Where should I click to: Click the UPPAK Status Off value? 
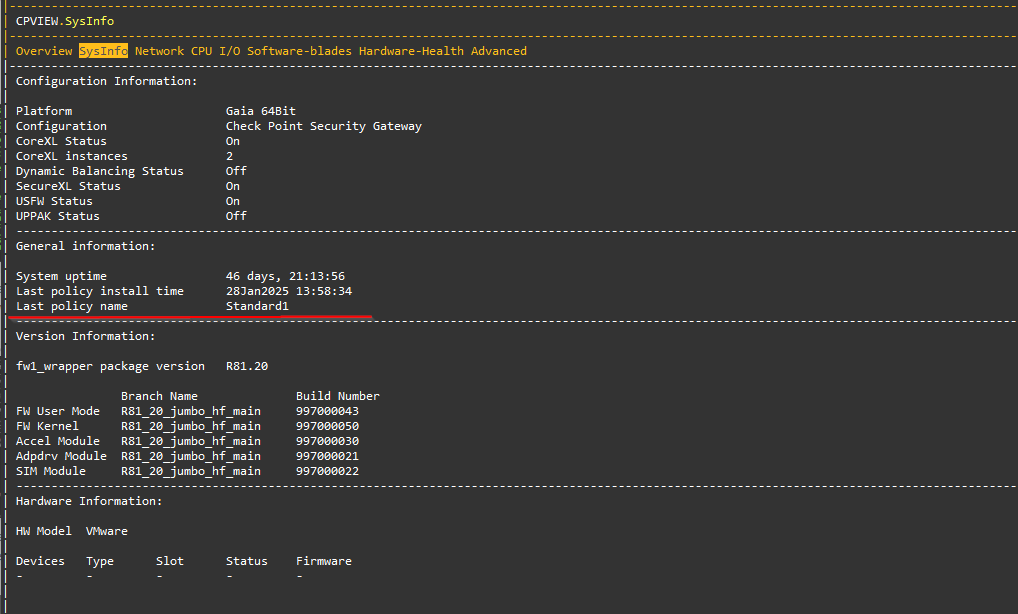pyautogui.click(x=235, y=215)
